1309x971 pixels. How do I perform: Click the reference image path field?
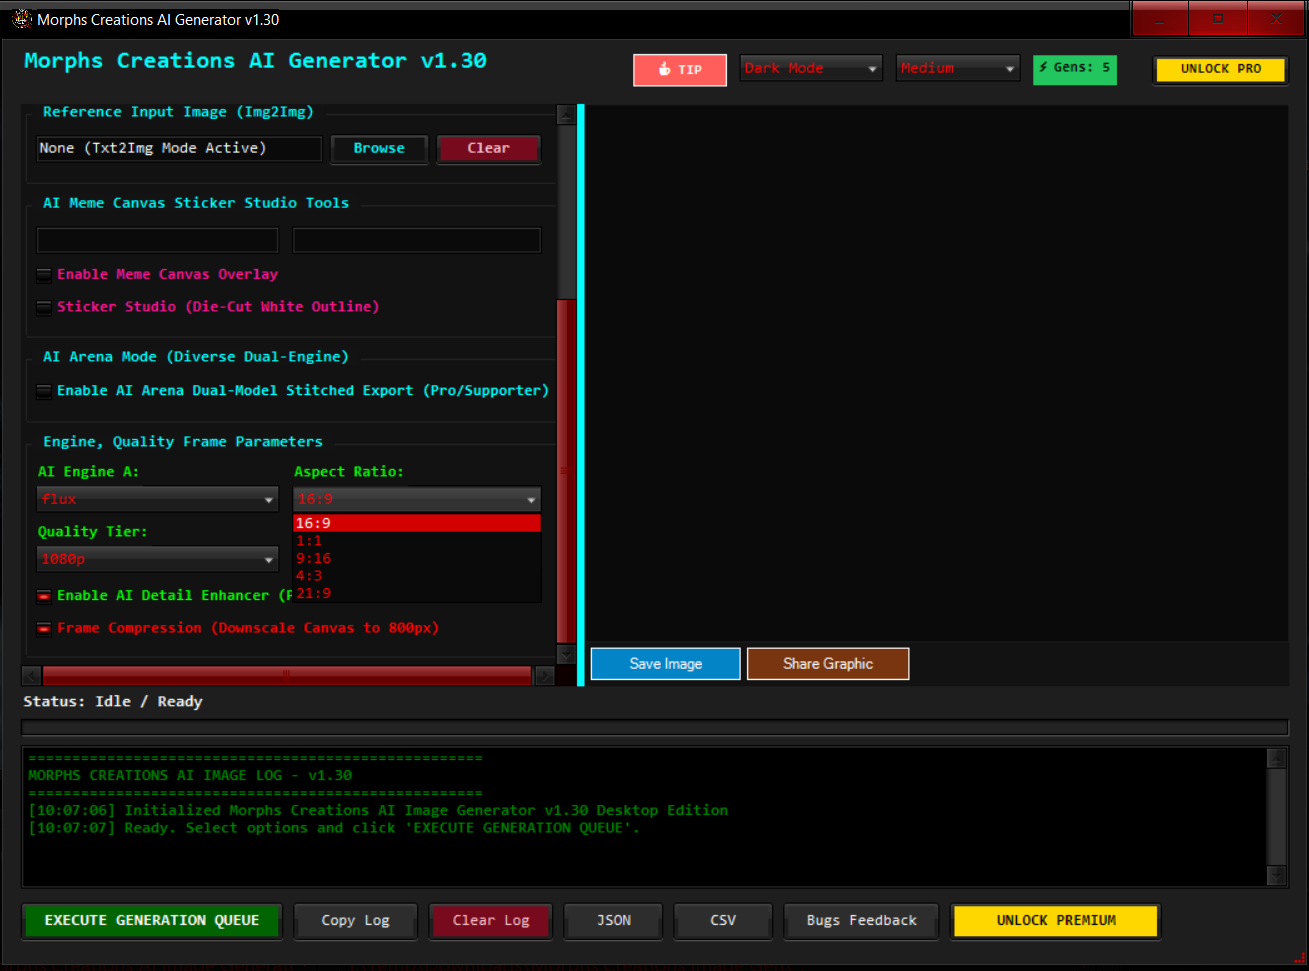[x=179, y=148]
